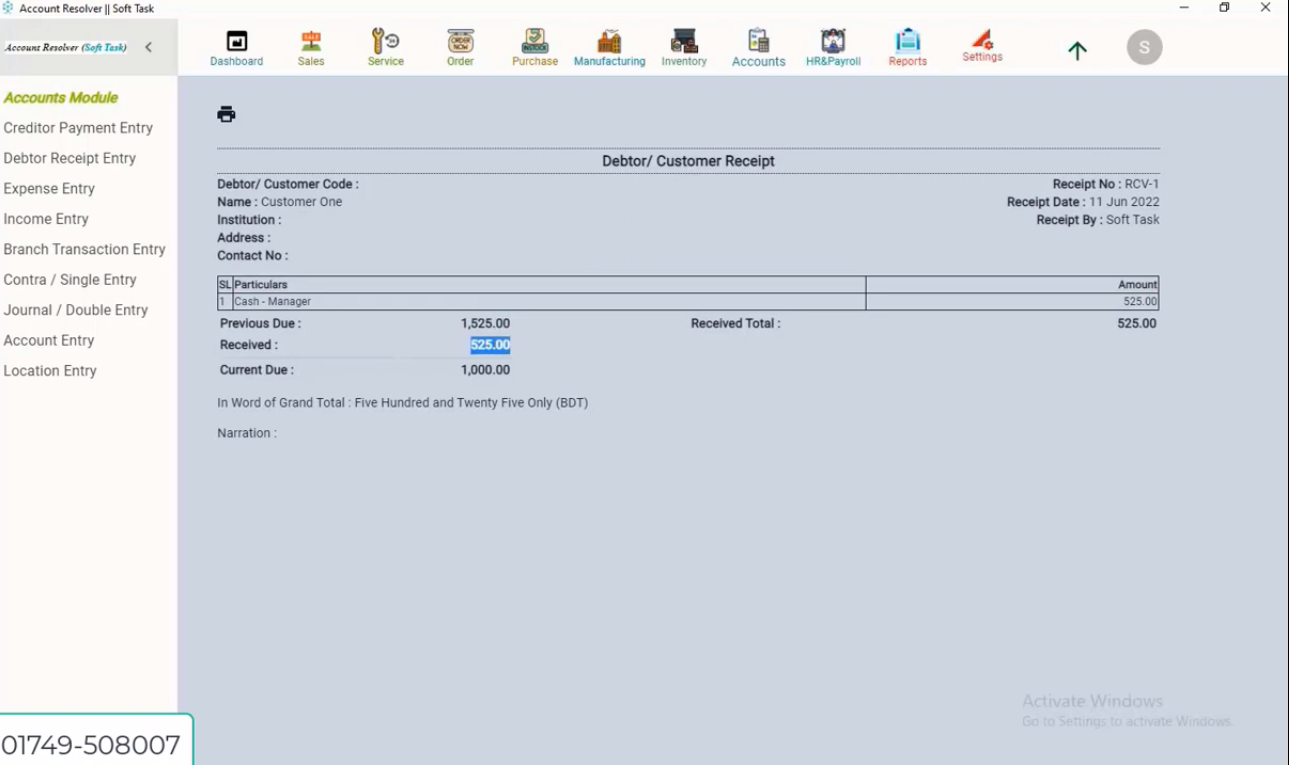This screenshot has width=1289, height=765.
Task: Open the Inventory module icon
Action: click(x=683, y=45)
